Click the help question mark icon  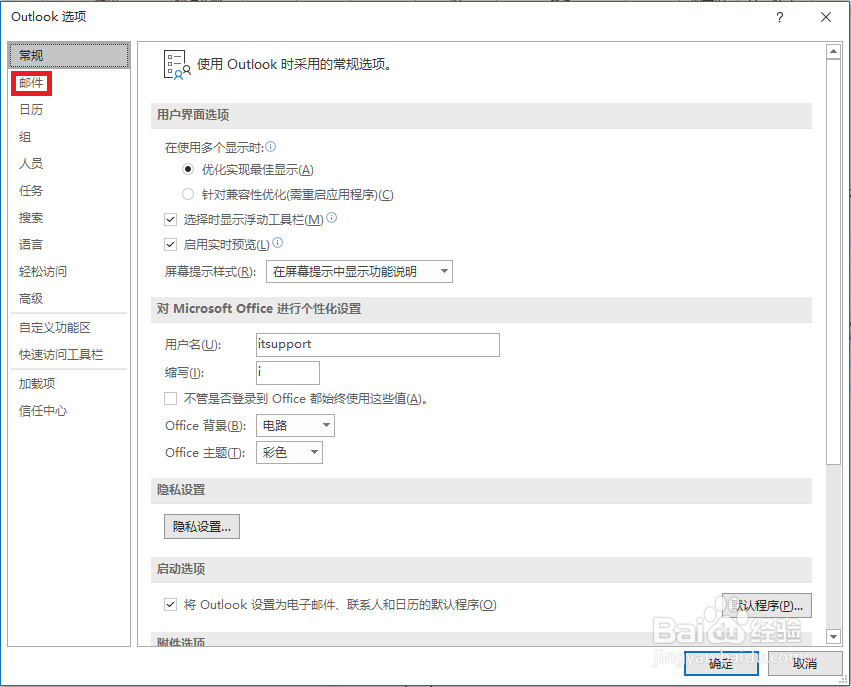click(779, 17)
